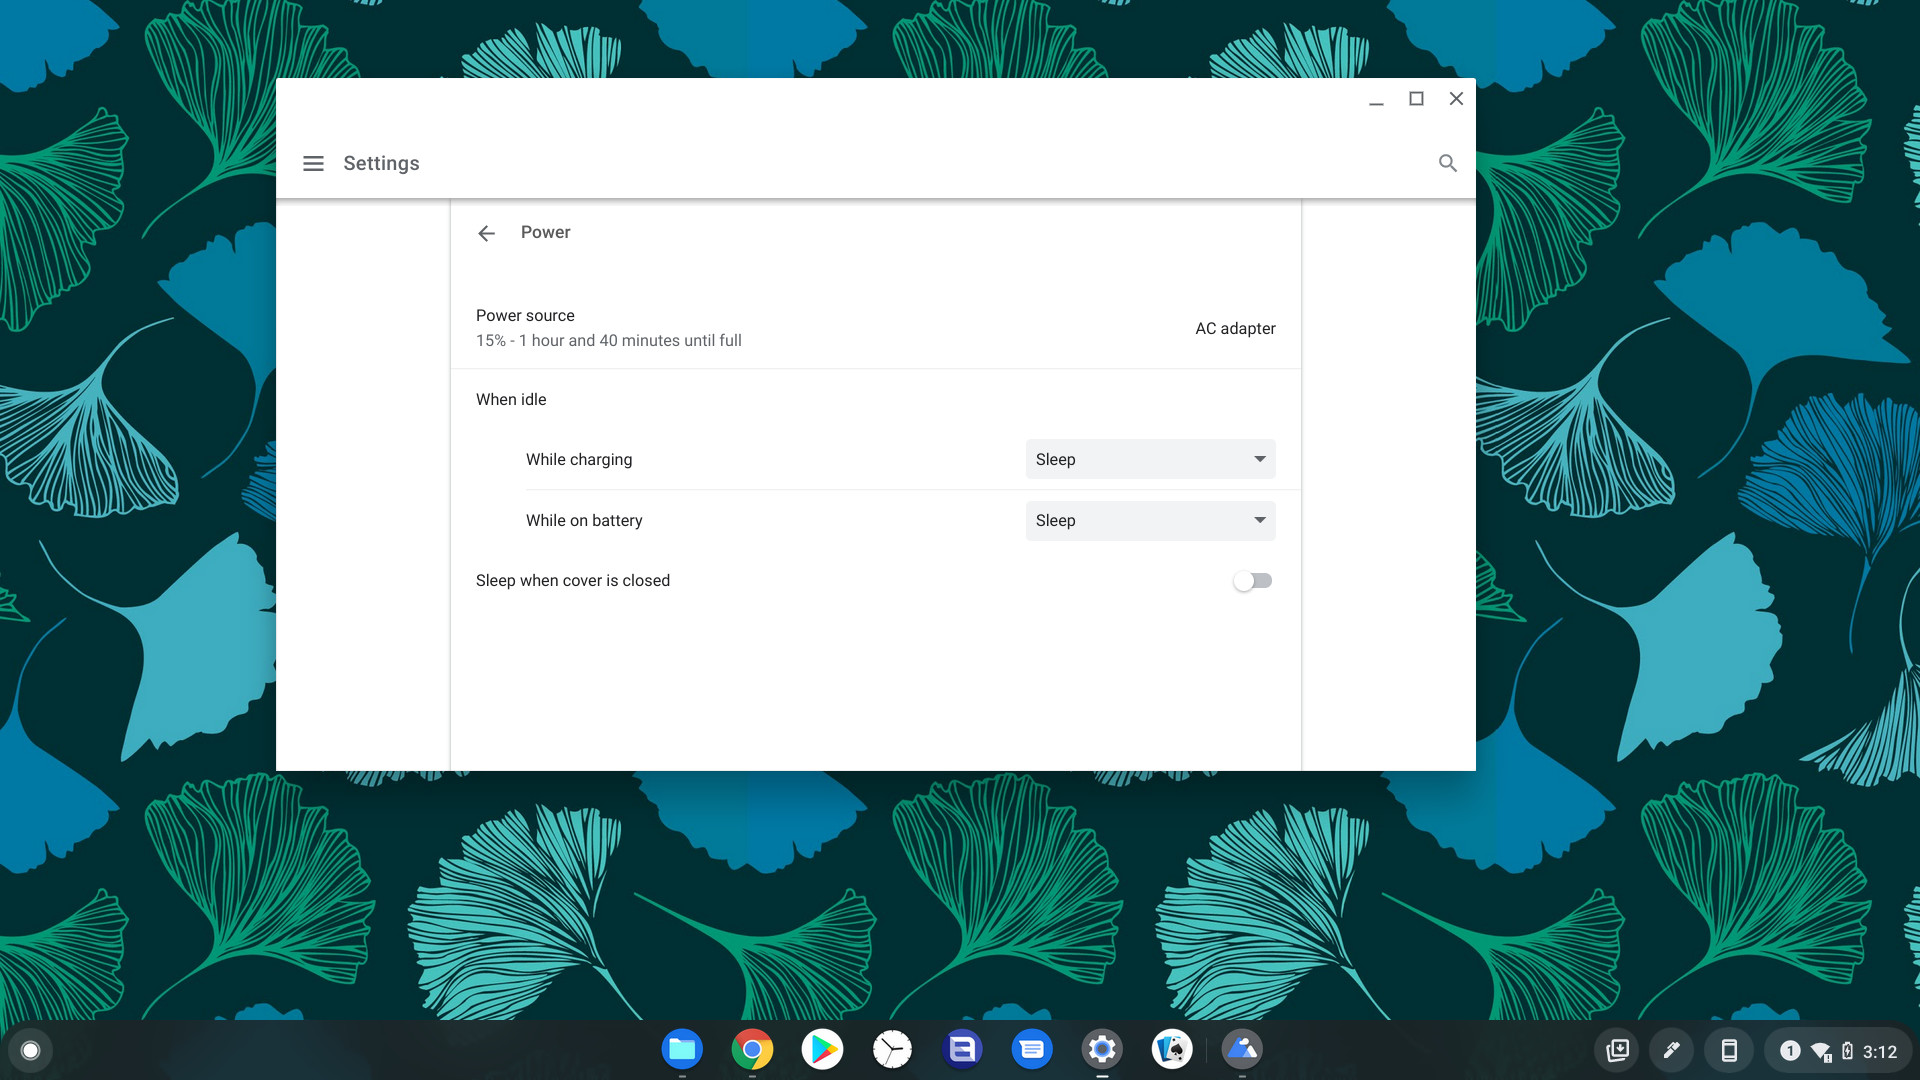This screenshot has height=1080, width=1920.
Task: Expand the While charging dropdown
Action: point(1150,459)
